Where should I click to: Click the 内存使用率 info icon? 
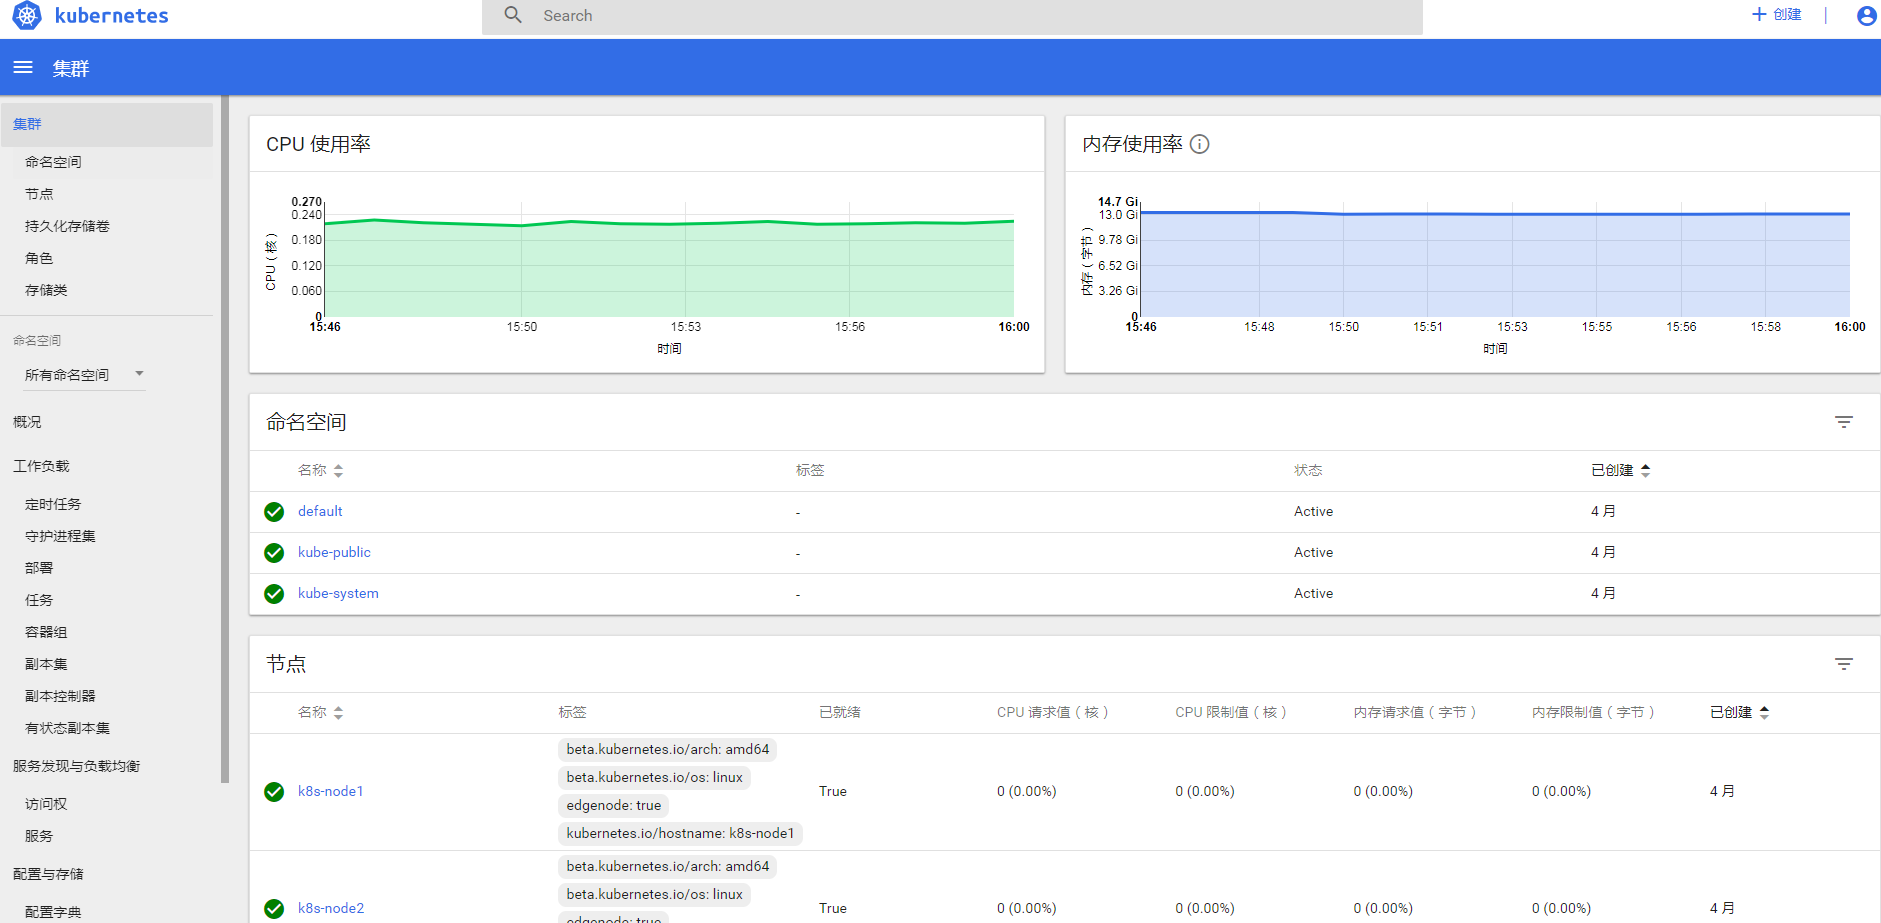click(1200, 144)
